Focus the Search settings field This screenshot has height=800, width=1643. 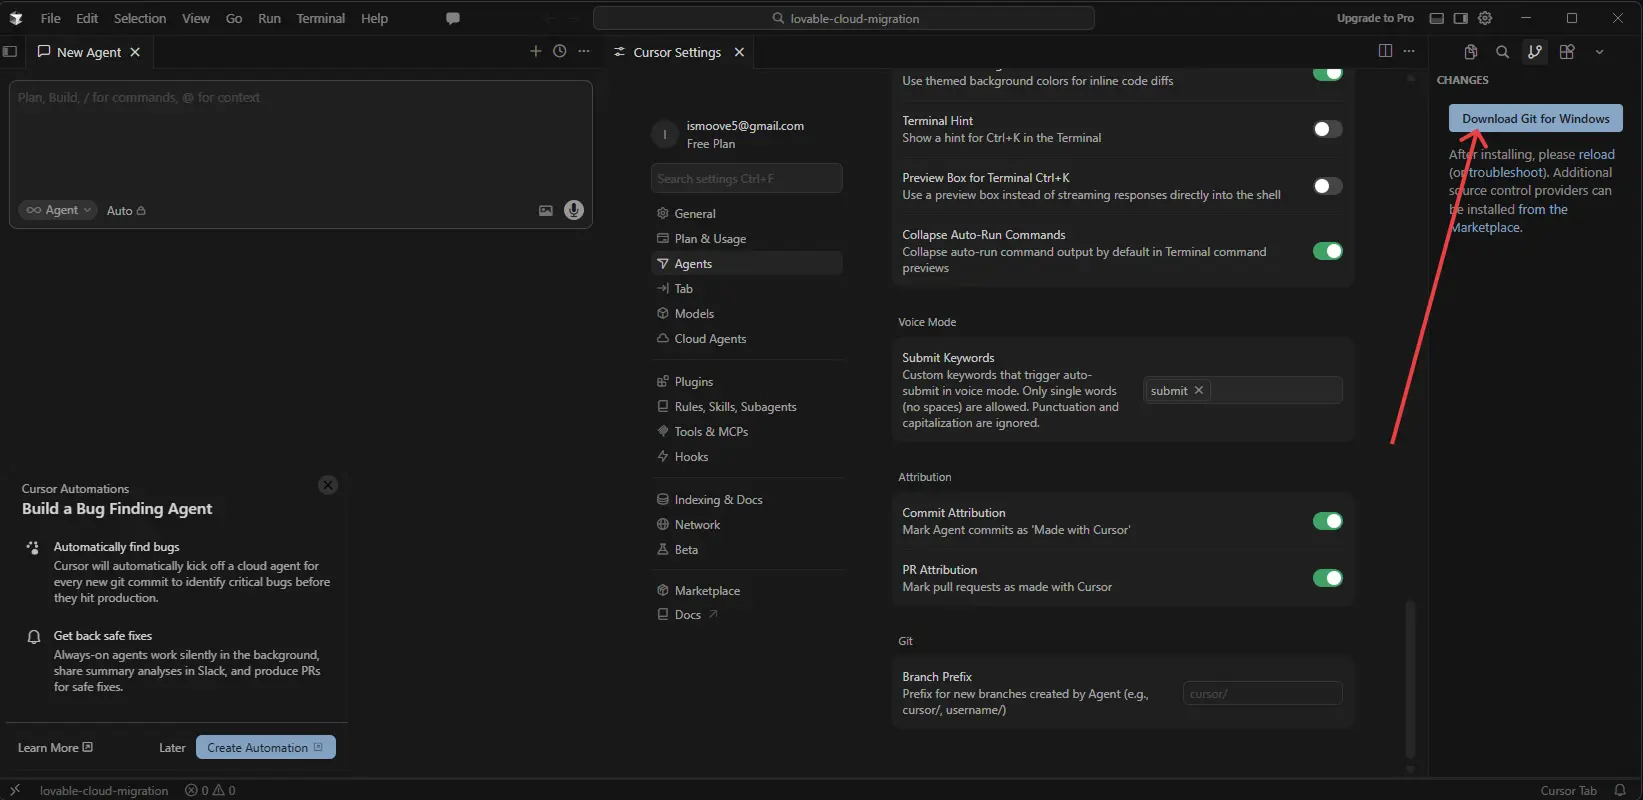pos(746,178)
